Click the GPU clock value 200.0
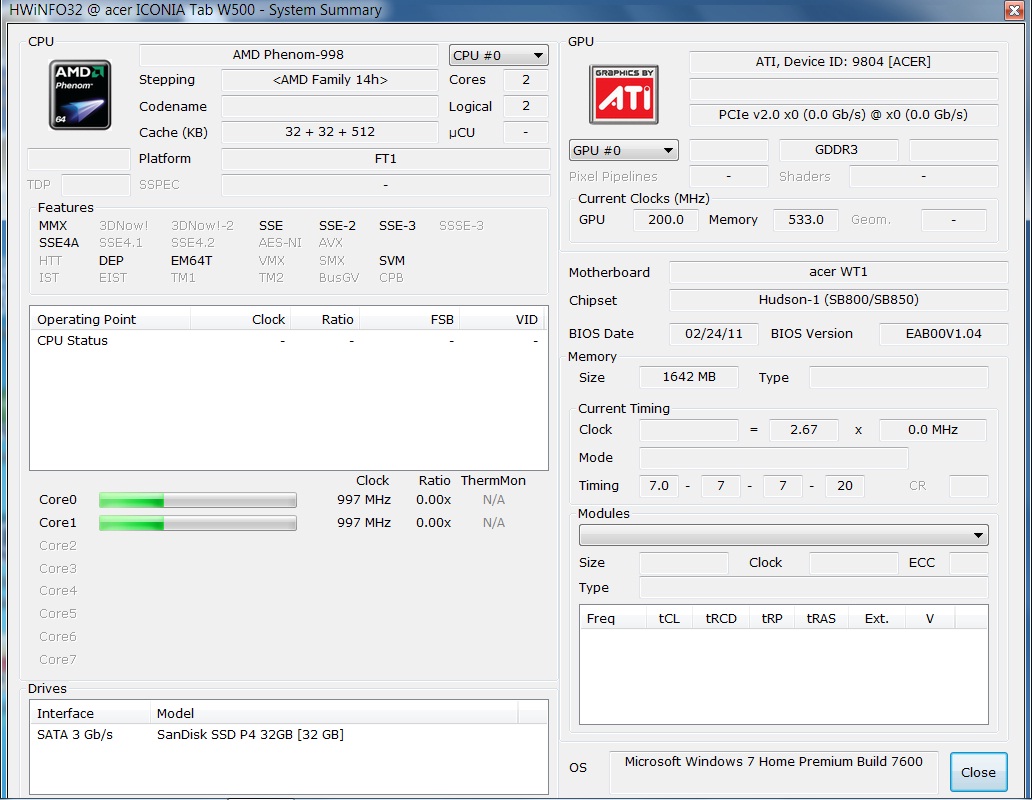1032x800 pixels. tap(665, 220)
